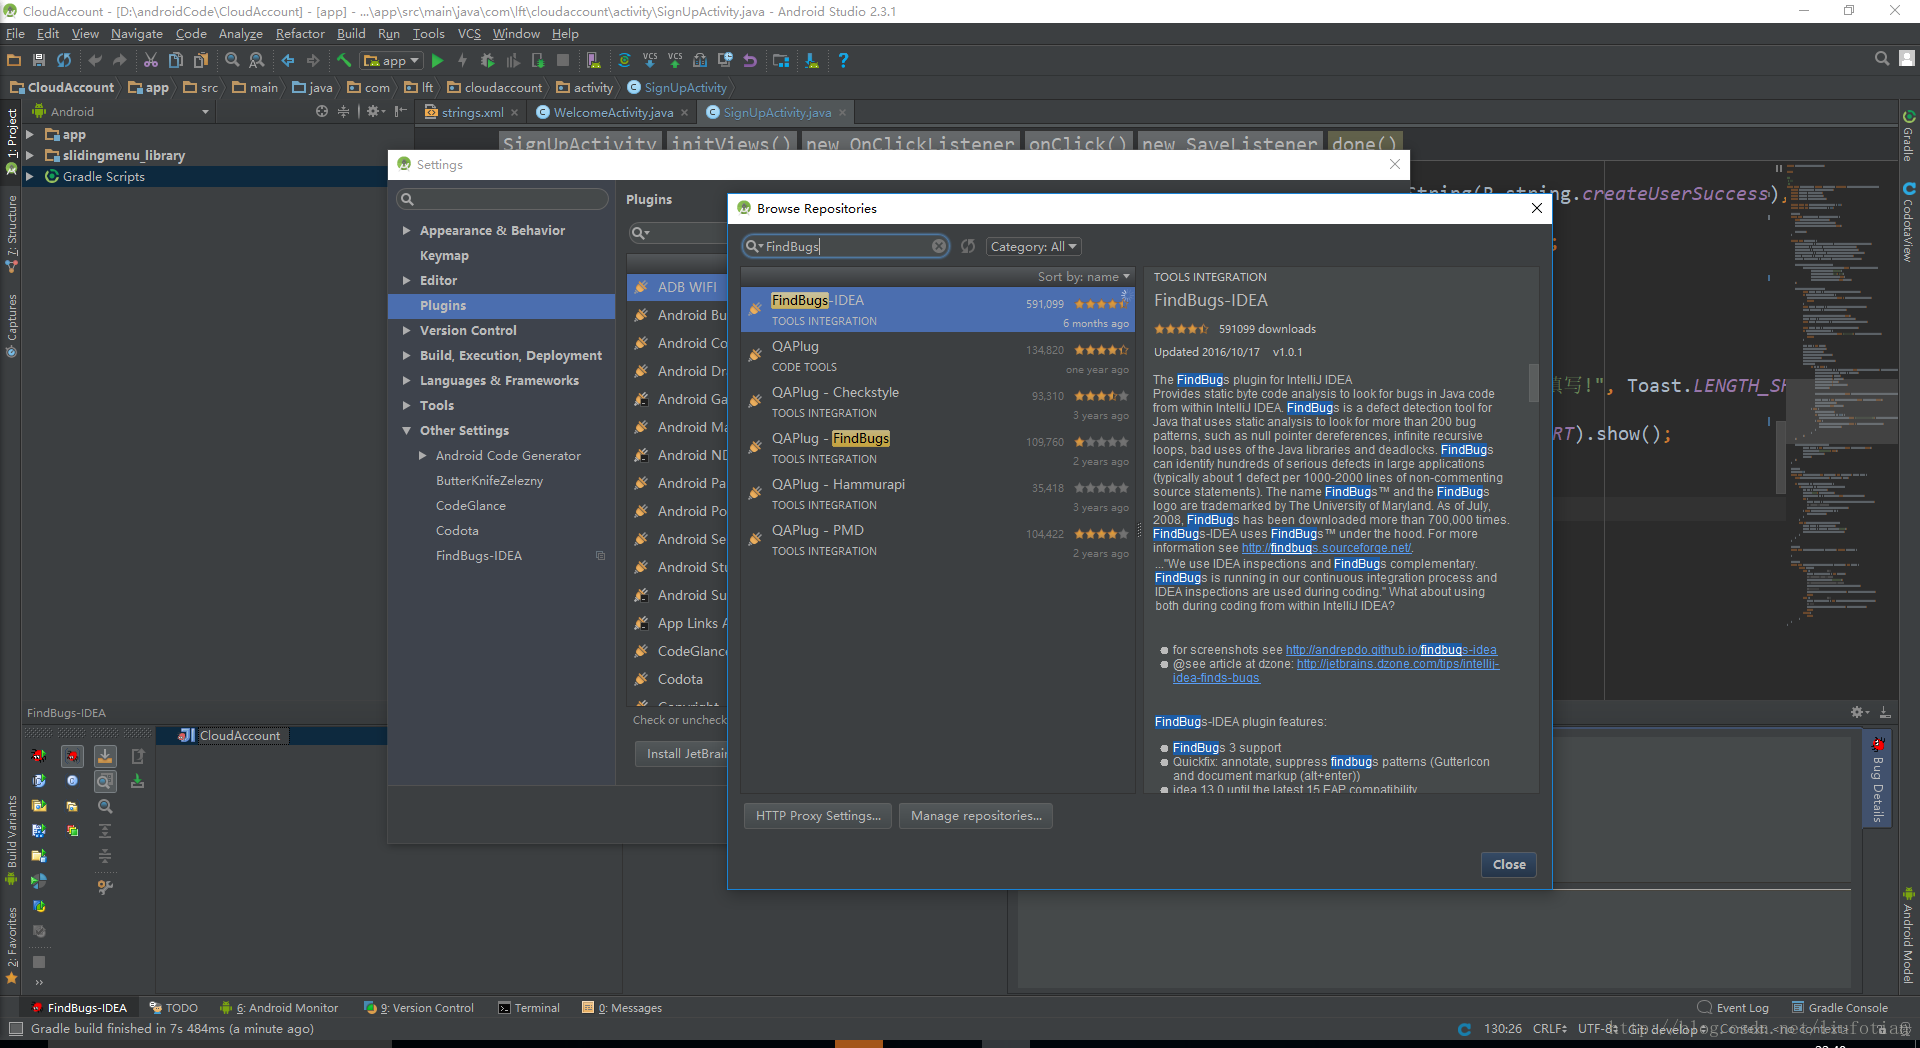Viewport: 1920px width, 1048px height.
Task: Open the VCS menu
Action: tap(469, 33)
